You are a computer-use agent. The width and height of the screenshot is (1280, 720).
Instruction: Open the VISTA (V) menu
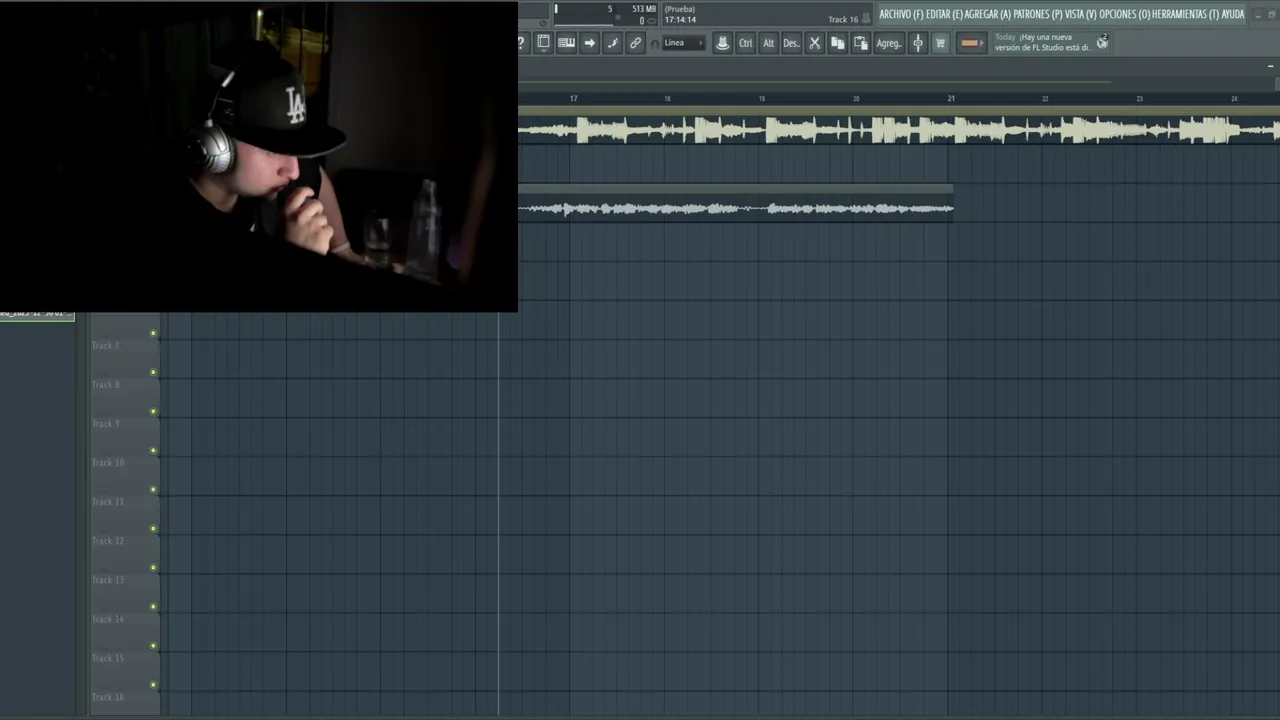pos(1080,14)
